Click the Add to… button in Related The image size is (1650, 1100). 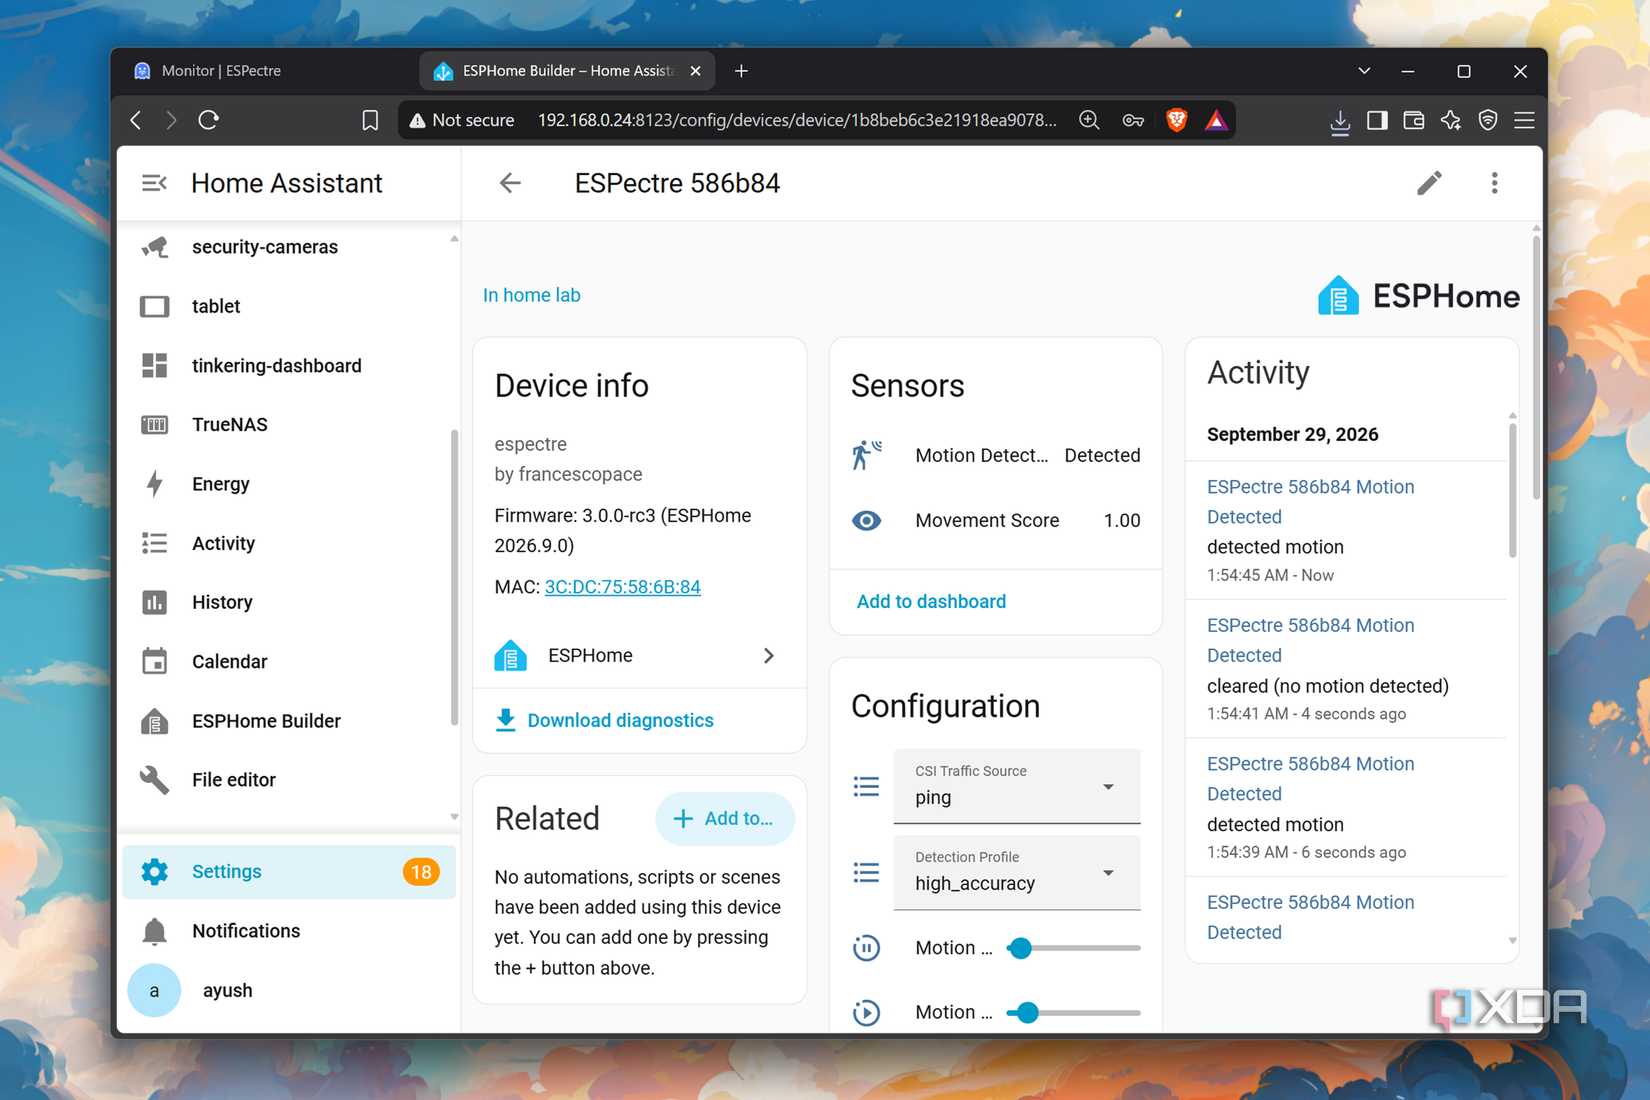[725, 819]
